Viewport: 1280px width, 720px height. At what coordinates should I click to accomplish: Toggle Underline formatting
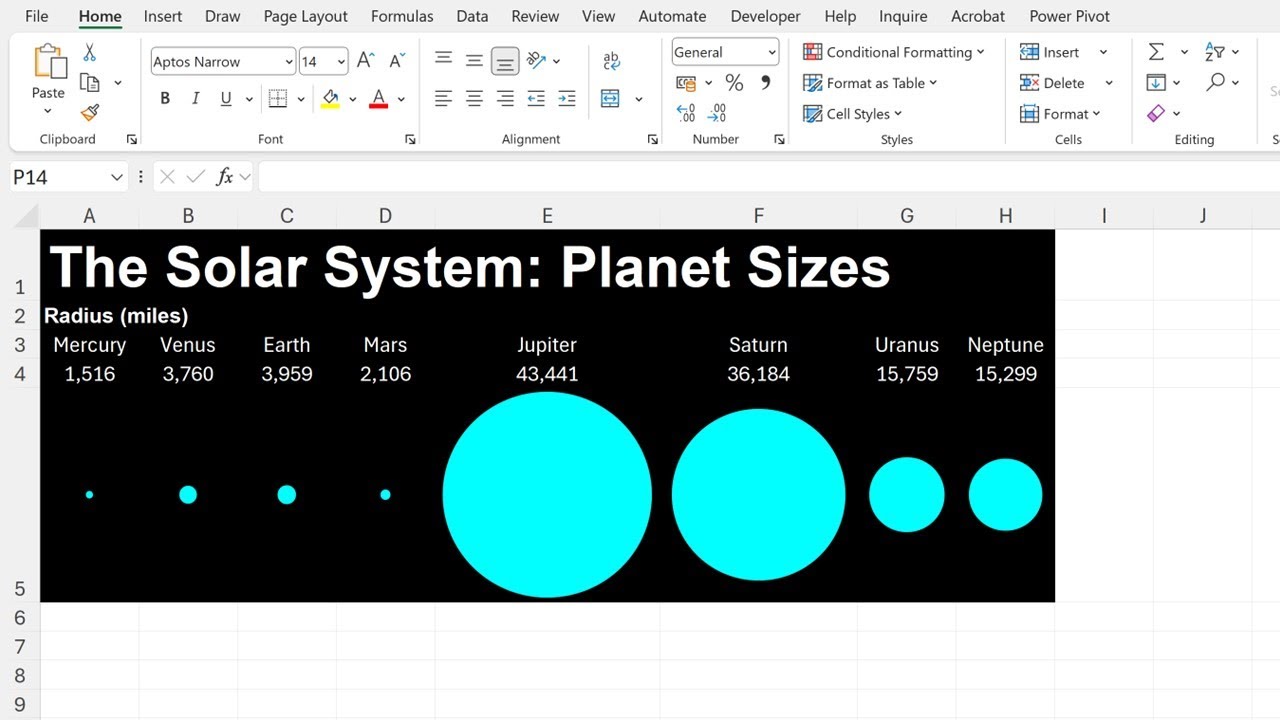point(226,98)
